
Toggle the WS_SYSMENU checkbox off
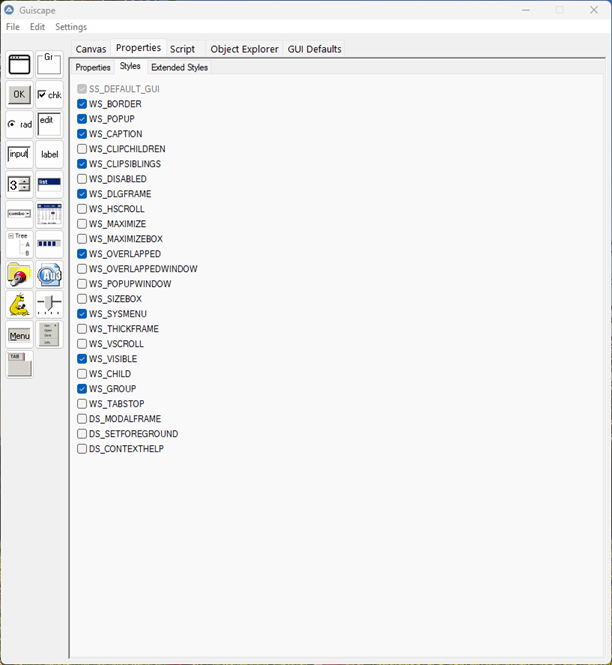coord(82,314)
